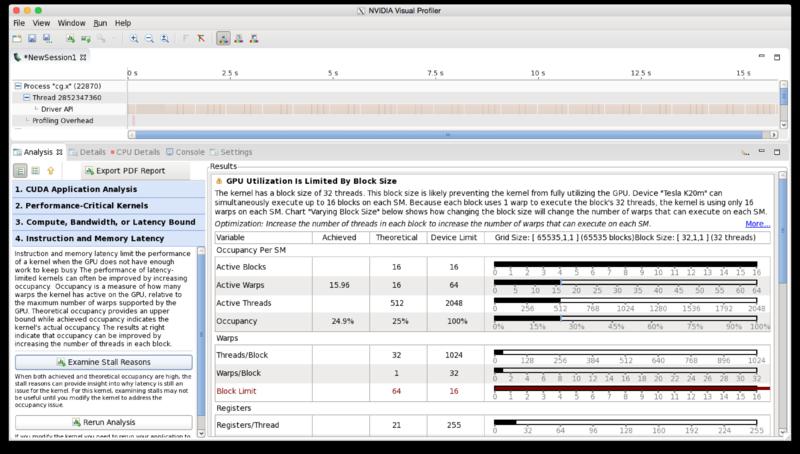
Task: Switch to the Console tab
Action: 185,152
